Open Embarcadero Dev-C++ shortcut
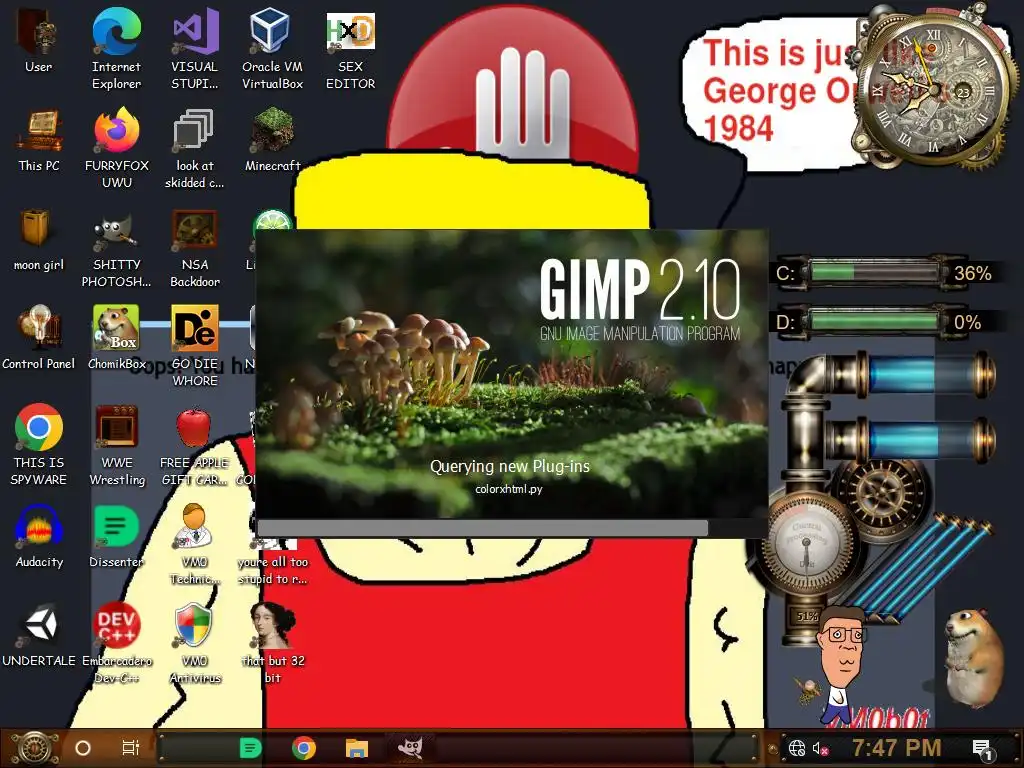Screen dimensions: 1024x768 click(116, 643)
